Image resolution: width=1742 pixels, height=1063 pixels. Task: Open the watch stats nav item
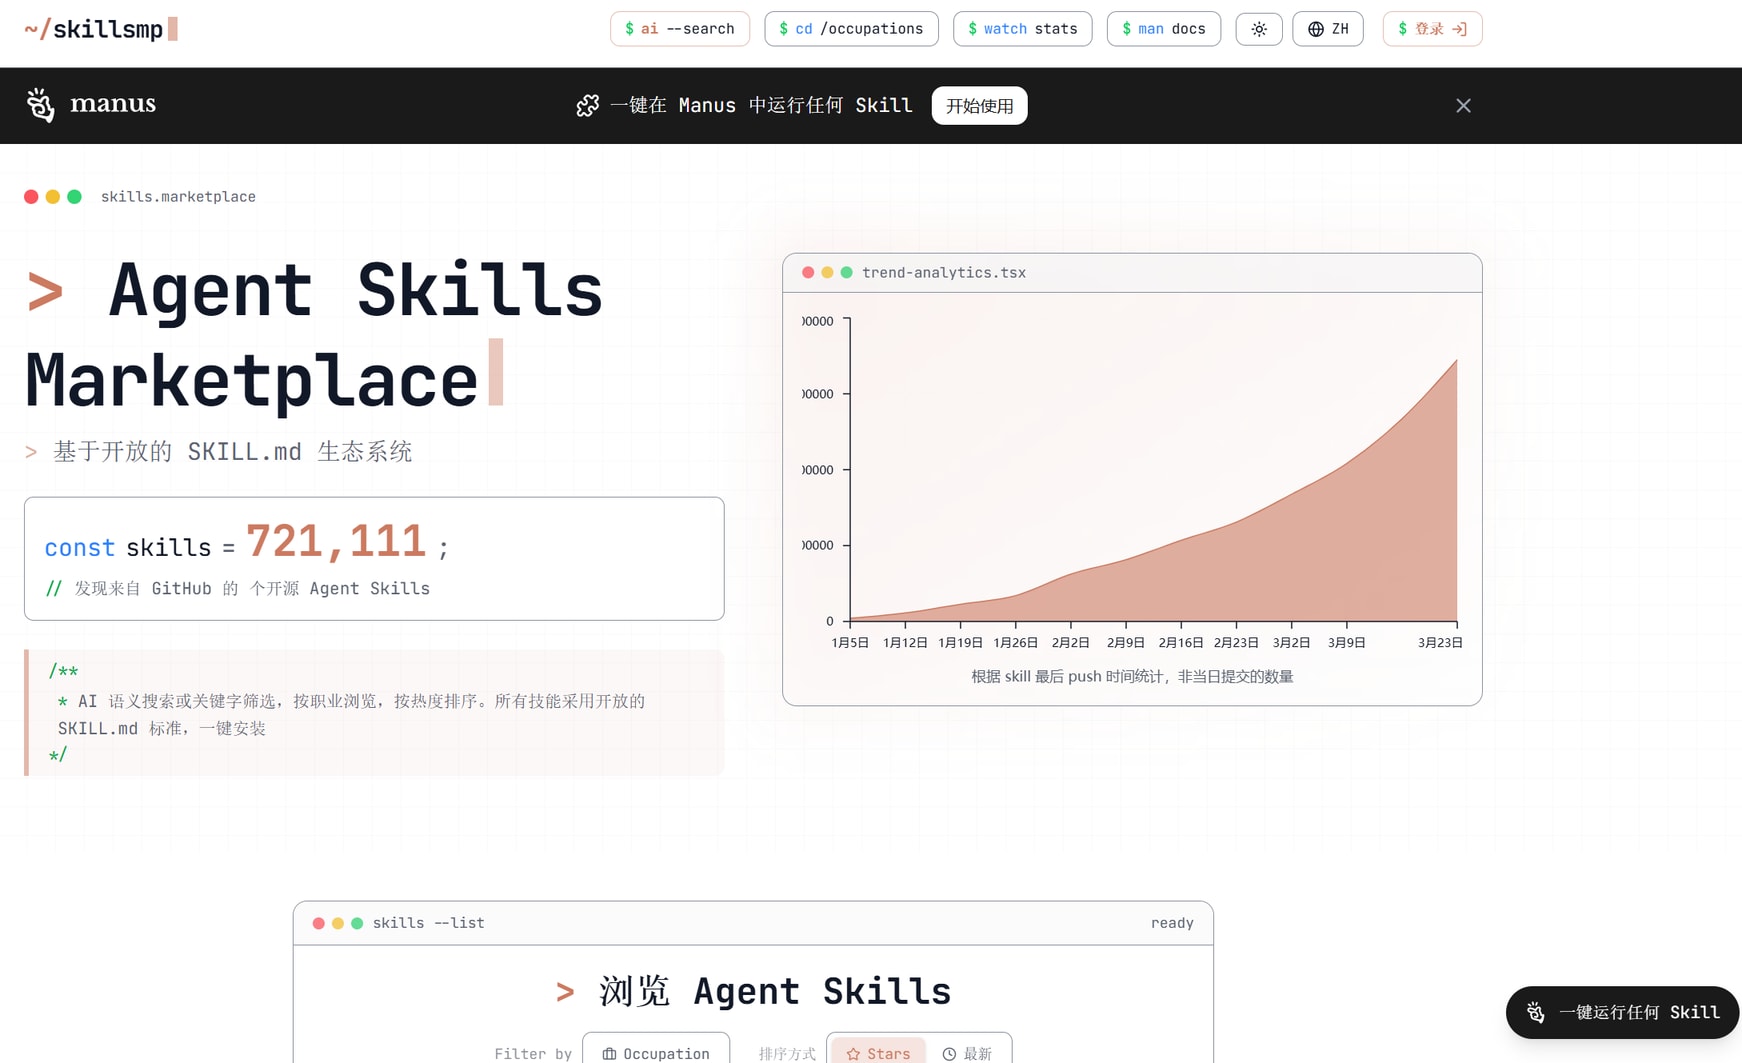click(1022, 29)
